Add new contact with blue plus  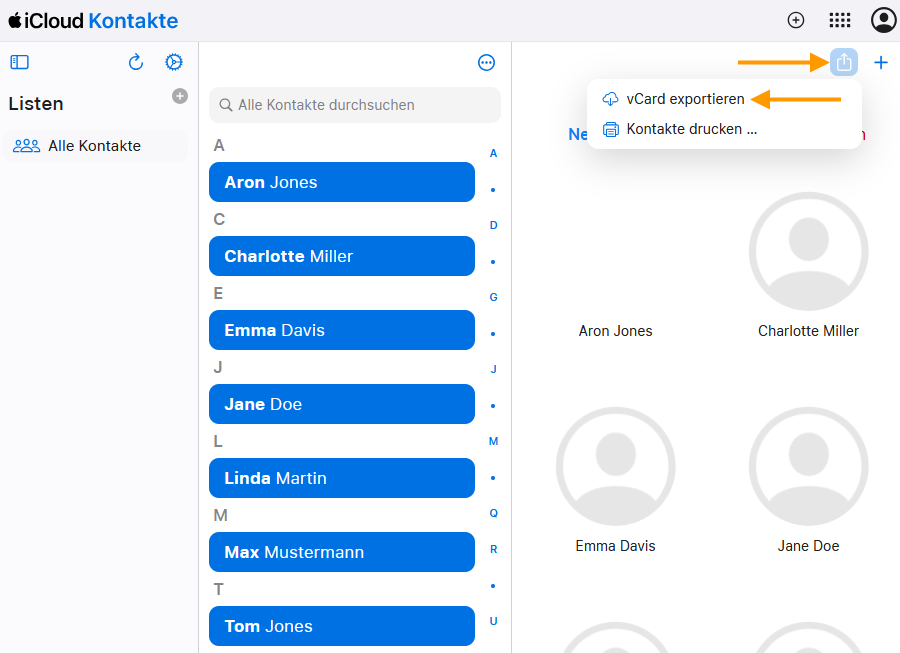point(881,62)
